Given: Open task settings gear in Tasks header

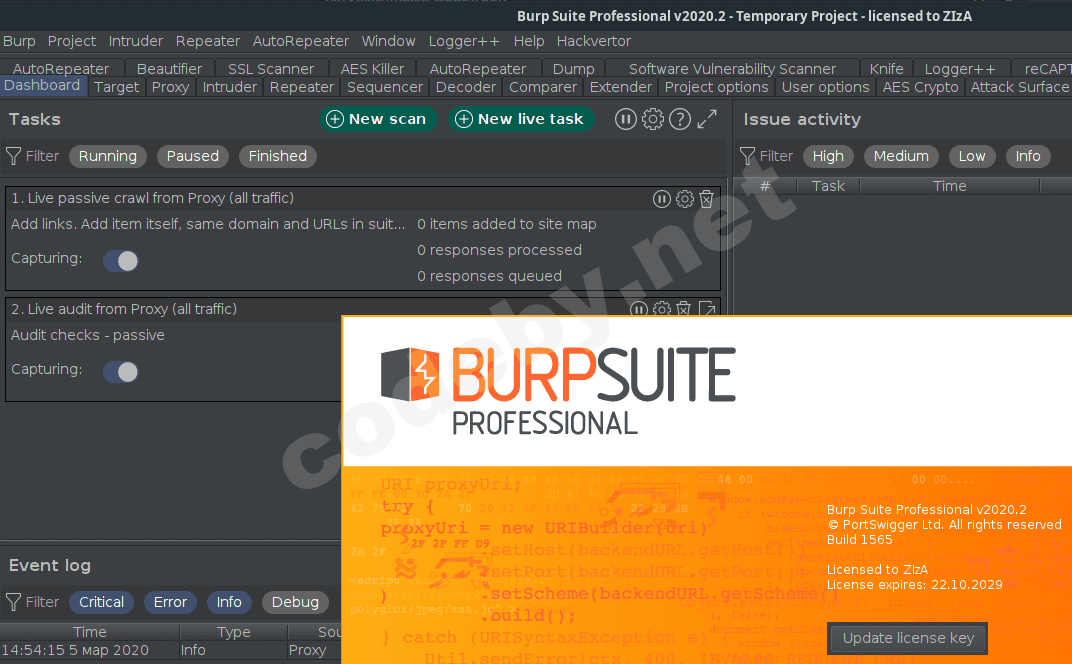Looking at the screenshot, I should click(652, 119).
